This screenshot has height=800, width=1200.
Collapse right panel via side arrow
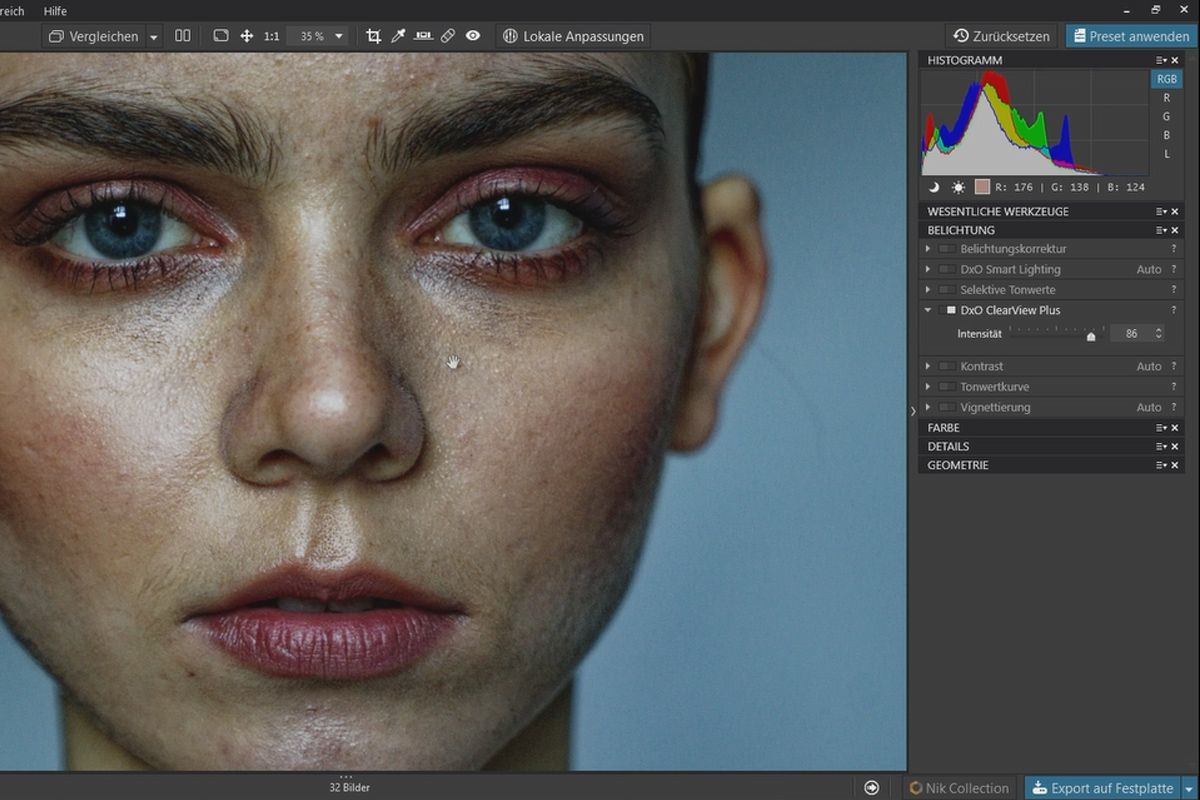pos(912,411)
